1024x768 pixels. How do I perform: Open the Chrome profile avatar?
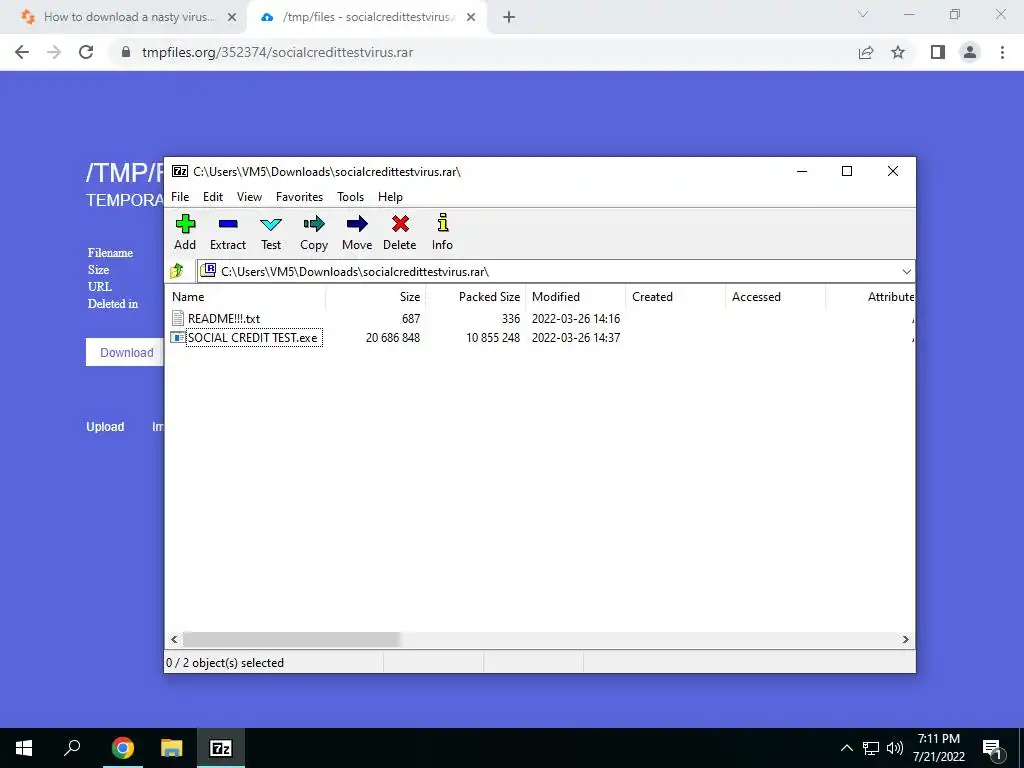[x=970, y=52]
